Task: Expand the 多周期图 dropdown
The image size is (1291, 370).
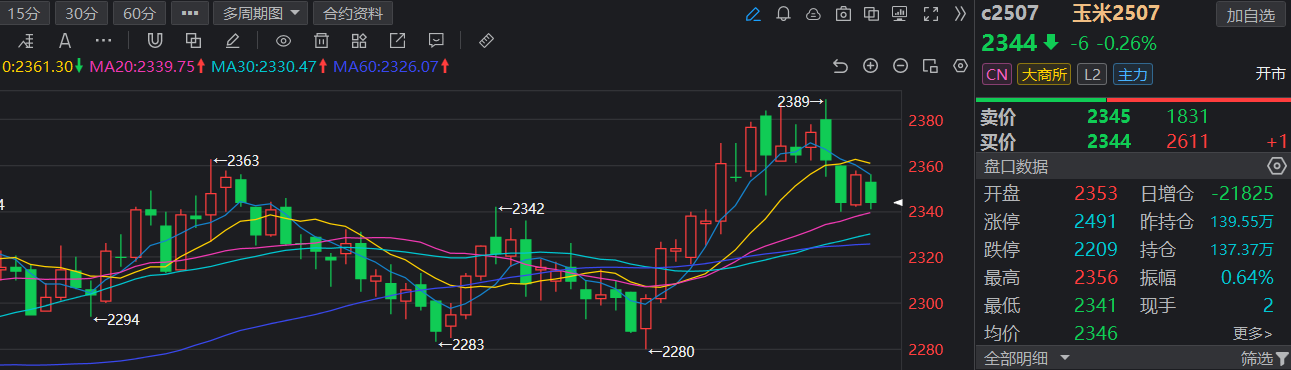Action: pyautogui.click(x=261, y=14)
